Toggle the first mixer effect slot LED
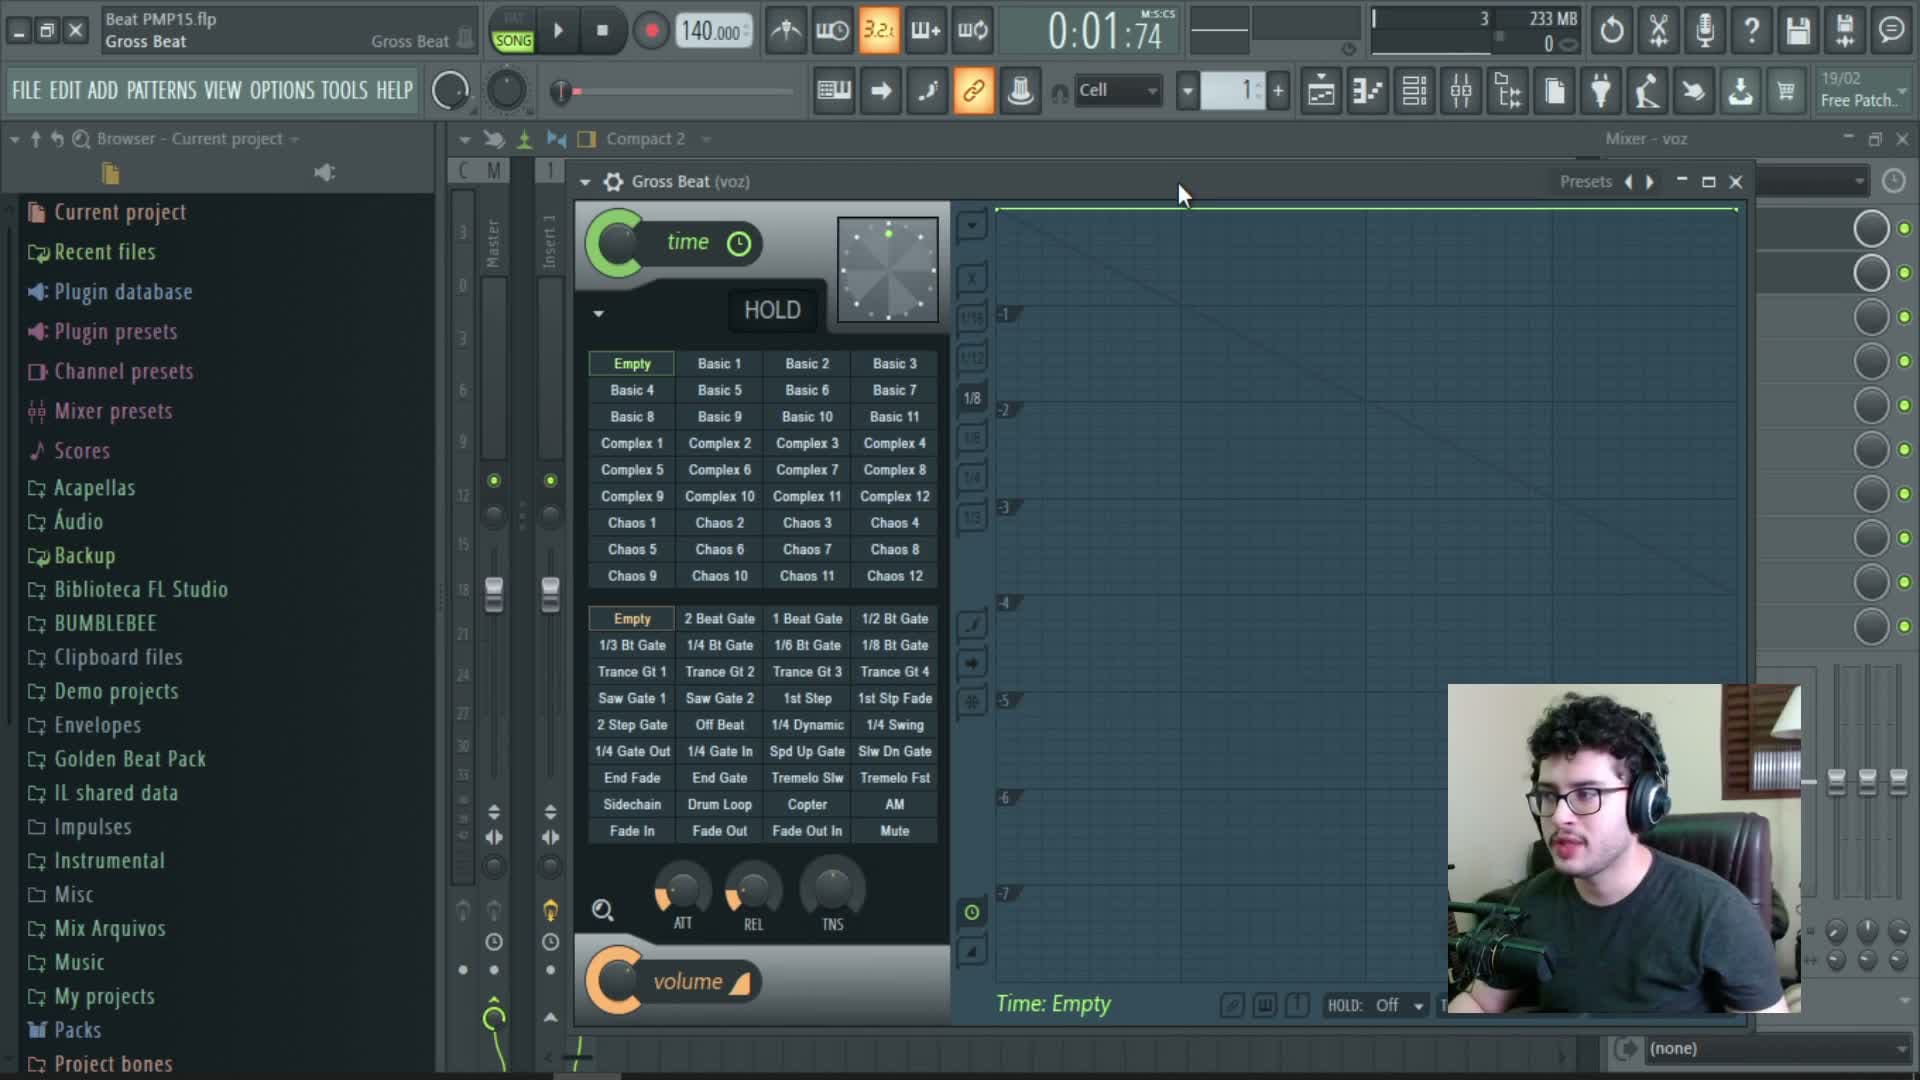Screen dimensions: 1920x1080 (1904, 229)
